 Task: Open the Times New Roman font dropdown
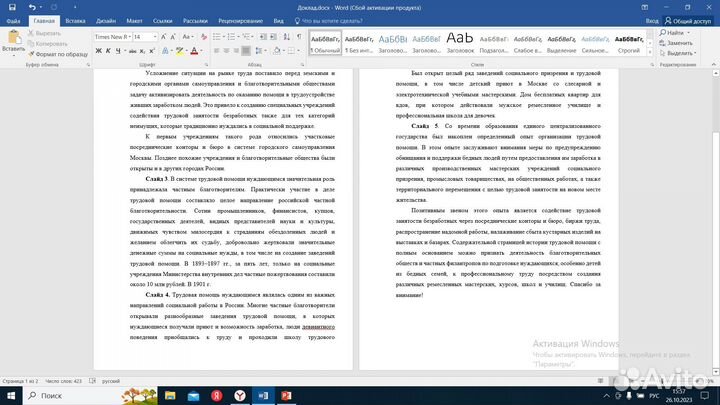pos(130,37)
